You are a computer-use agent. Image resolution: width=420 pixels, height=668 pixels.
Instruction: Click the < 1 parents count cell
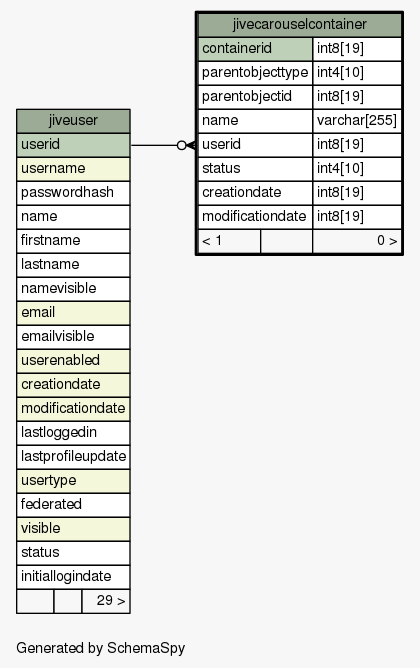click(229, 241)
